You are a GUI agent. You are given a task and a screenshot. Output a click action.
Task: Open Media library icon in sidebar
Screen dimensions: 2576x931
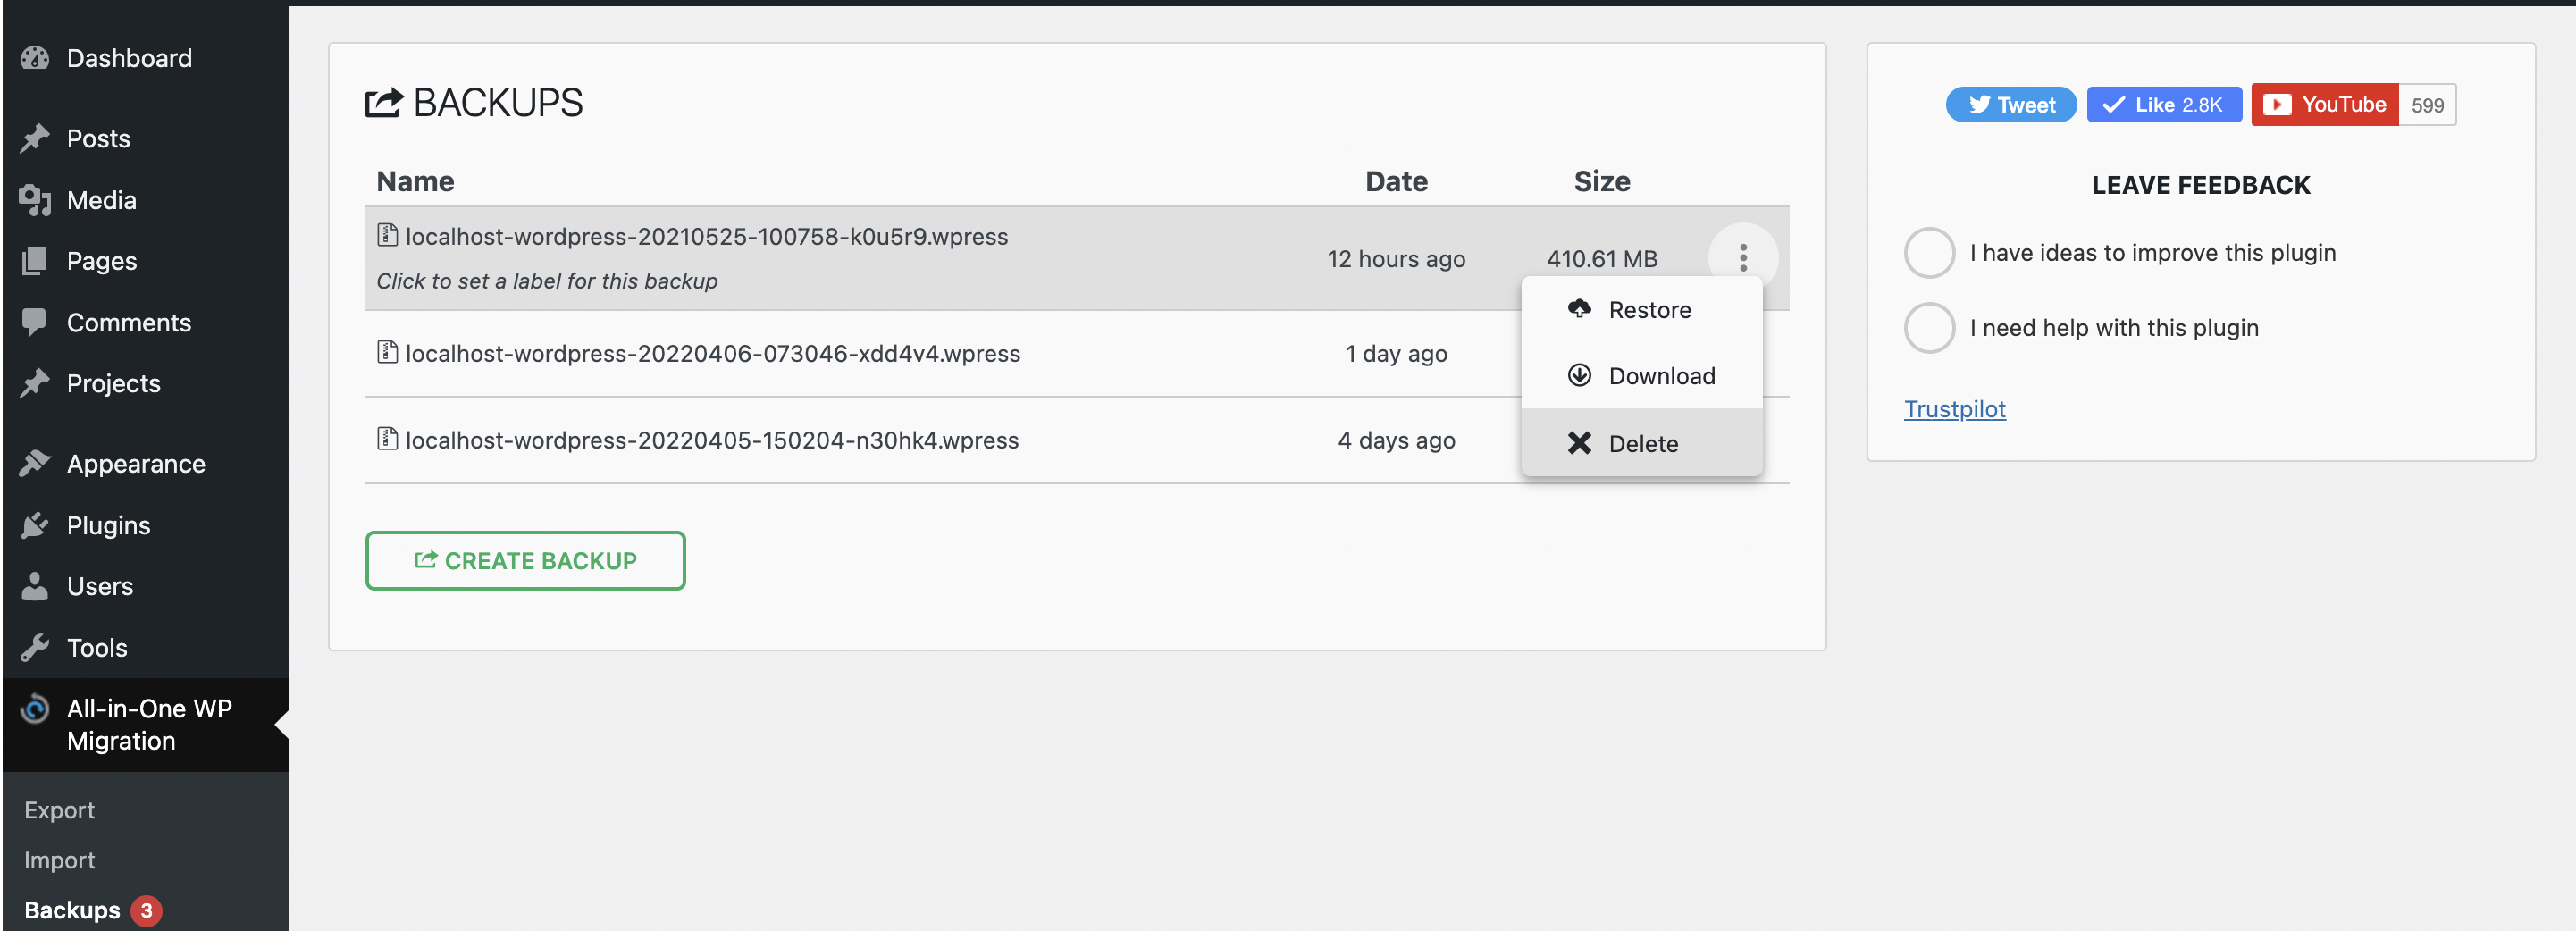[35, 200]
